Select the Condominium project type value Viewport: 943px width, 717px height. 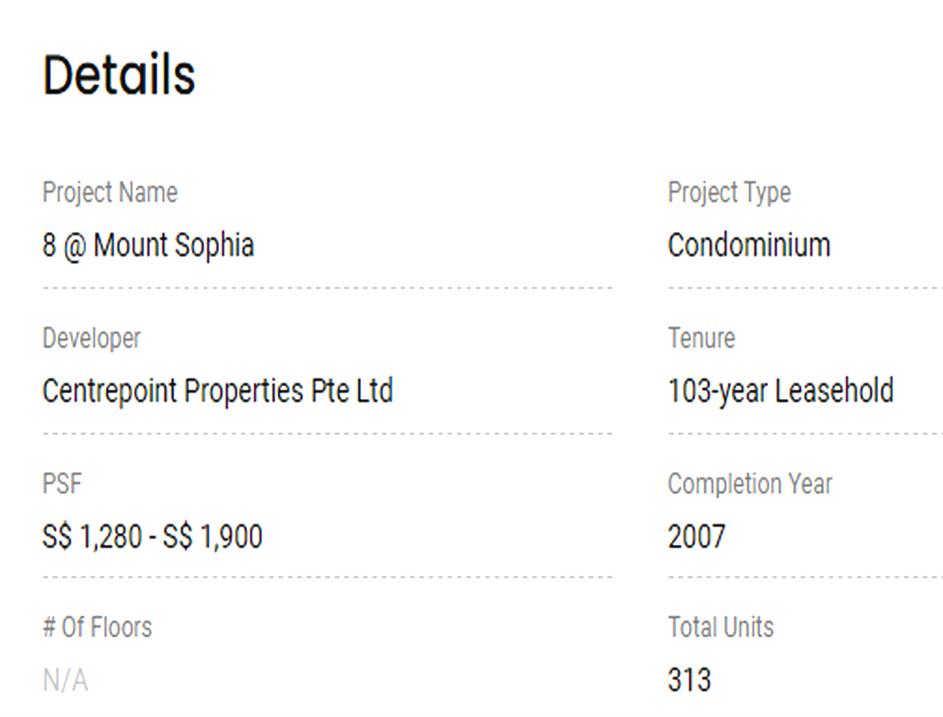pos(749,245)
